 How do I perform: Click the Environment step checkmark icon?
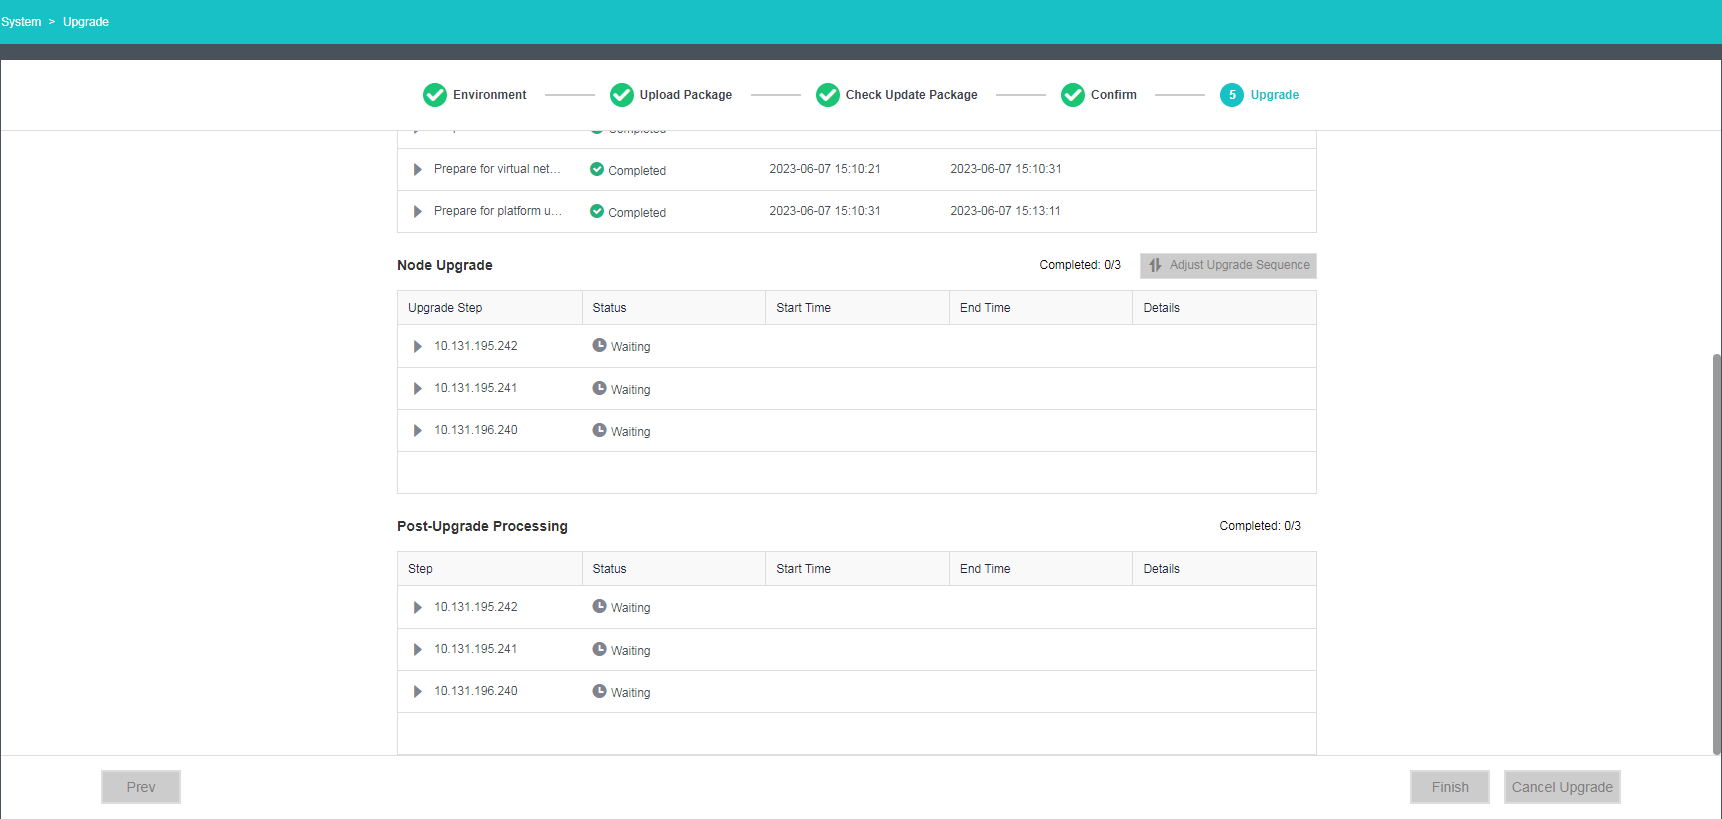click(435, 95)
